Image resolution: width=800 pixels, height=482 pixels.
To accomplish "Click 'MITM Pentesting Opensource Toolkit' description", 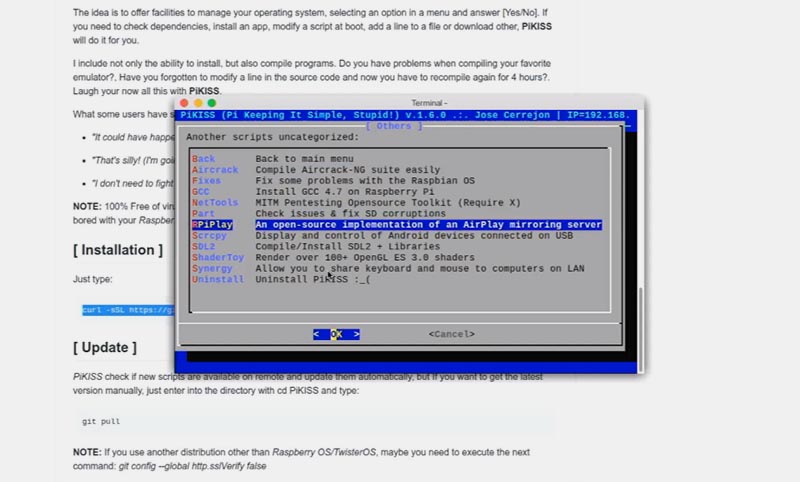I will [x=388, y=202].
